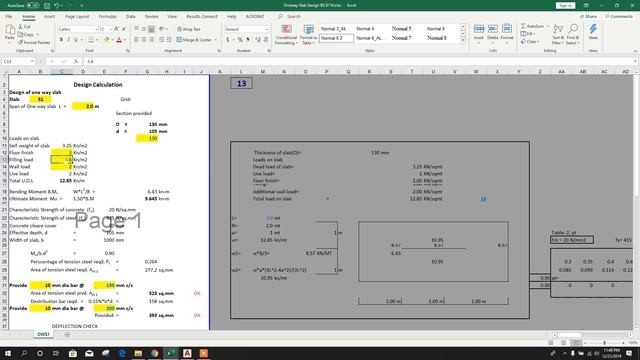Click the Format cells icon

[507, 29]
